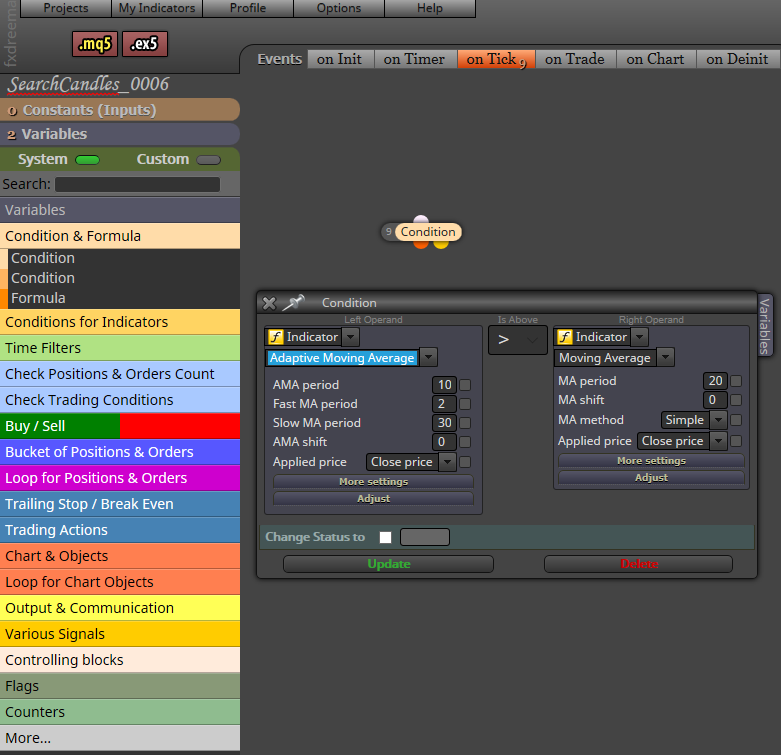This screenshot has height=755, width=781.
Task: Click the pin icon on Condition dialog
Action: (293, 302)
